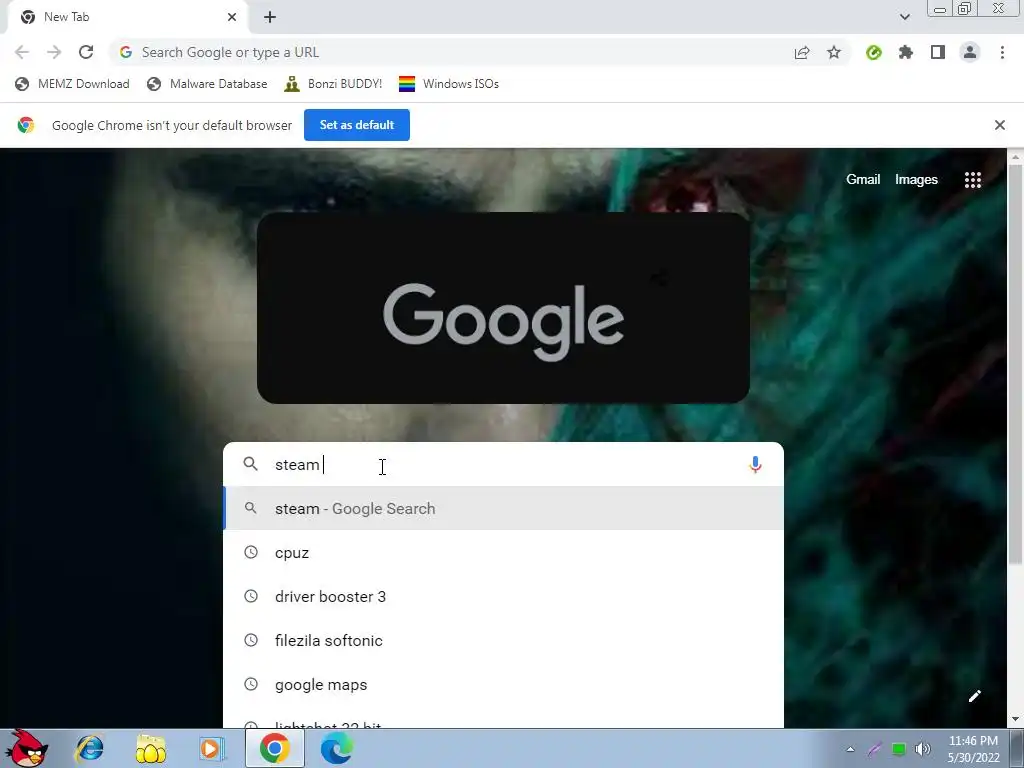Open the Malware Database bookmark

pos(207,84)
